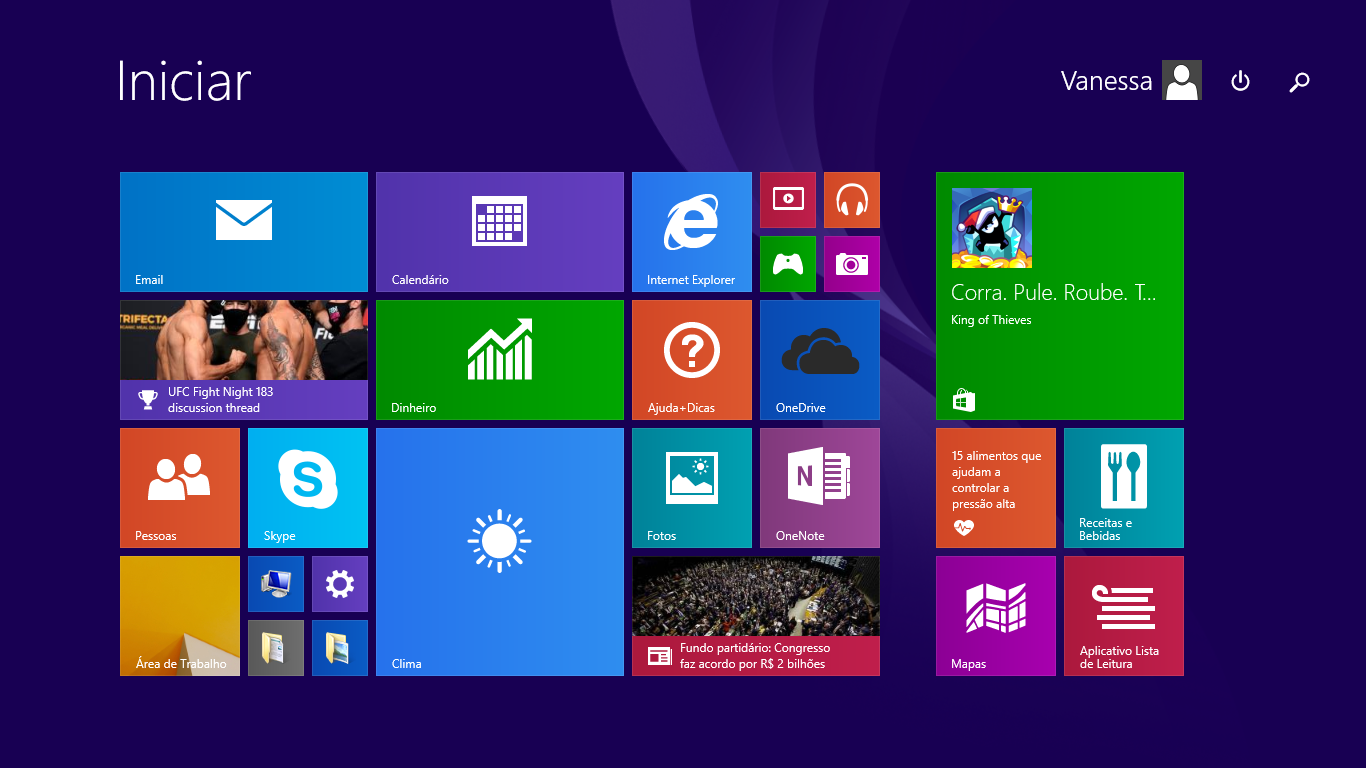Click the "Iniciar" heading text
Viewport: 1366px width, 768px height.
click(184, 81)
